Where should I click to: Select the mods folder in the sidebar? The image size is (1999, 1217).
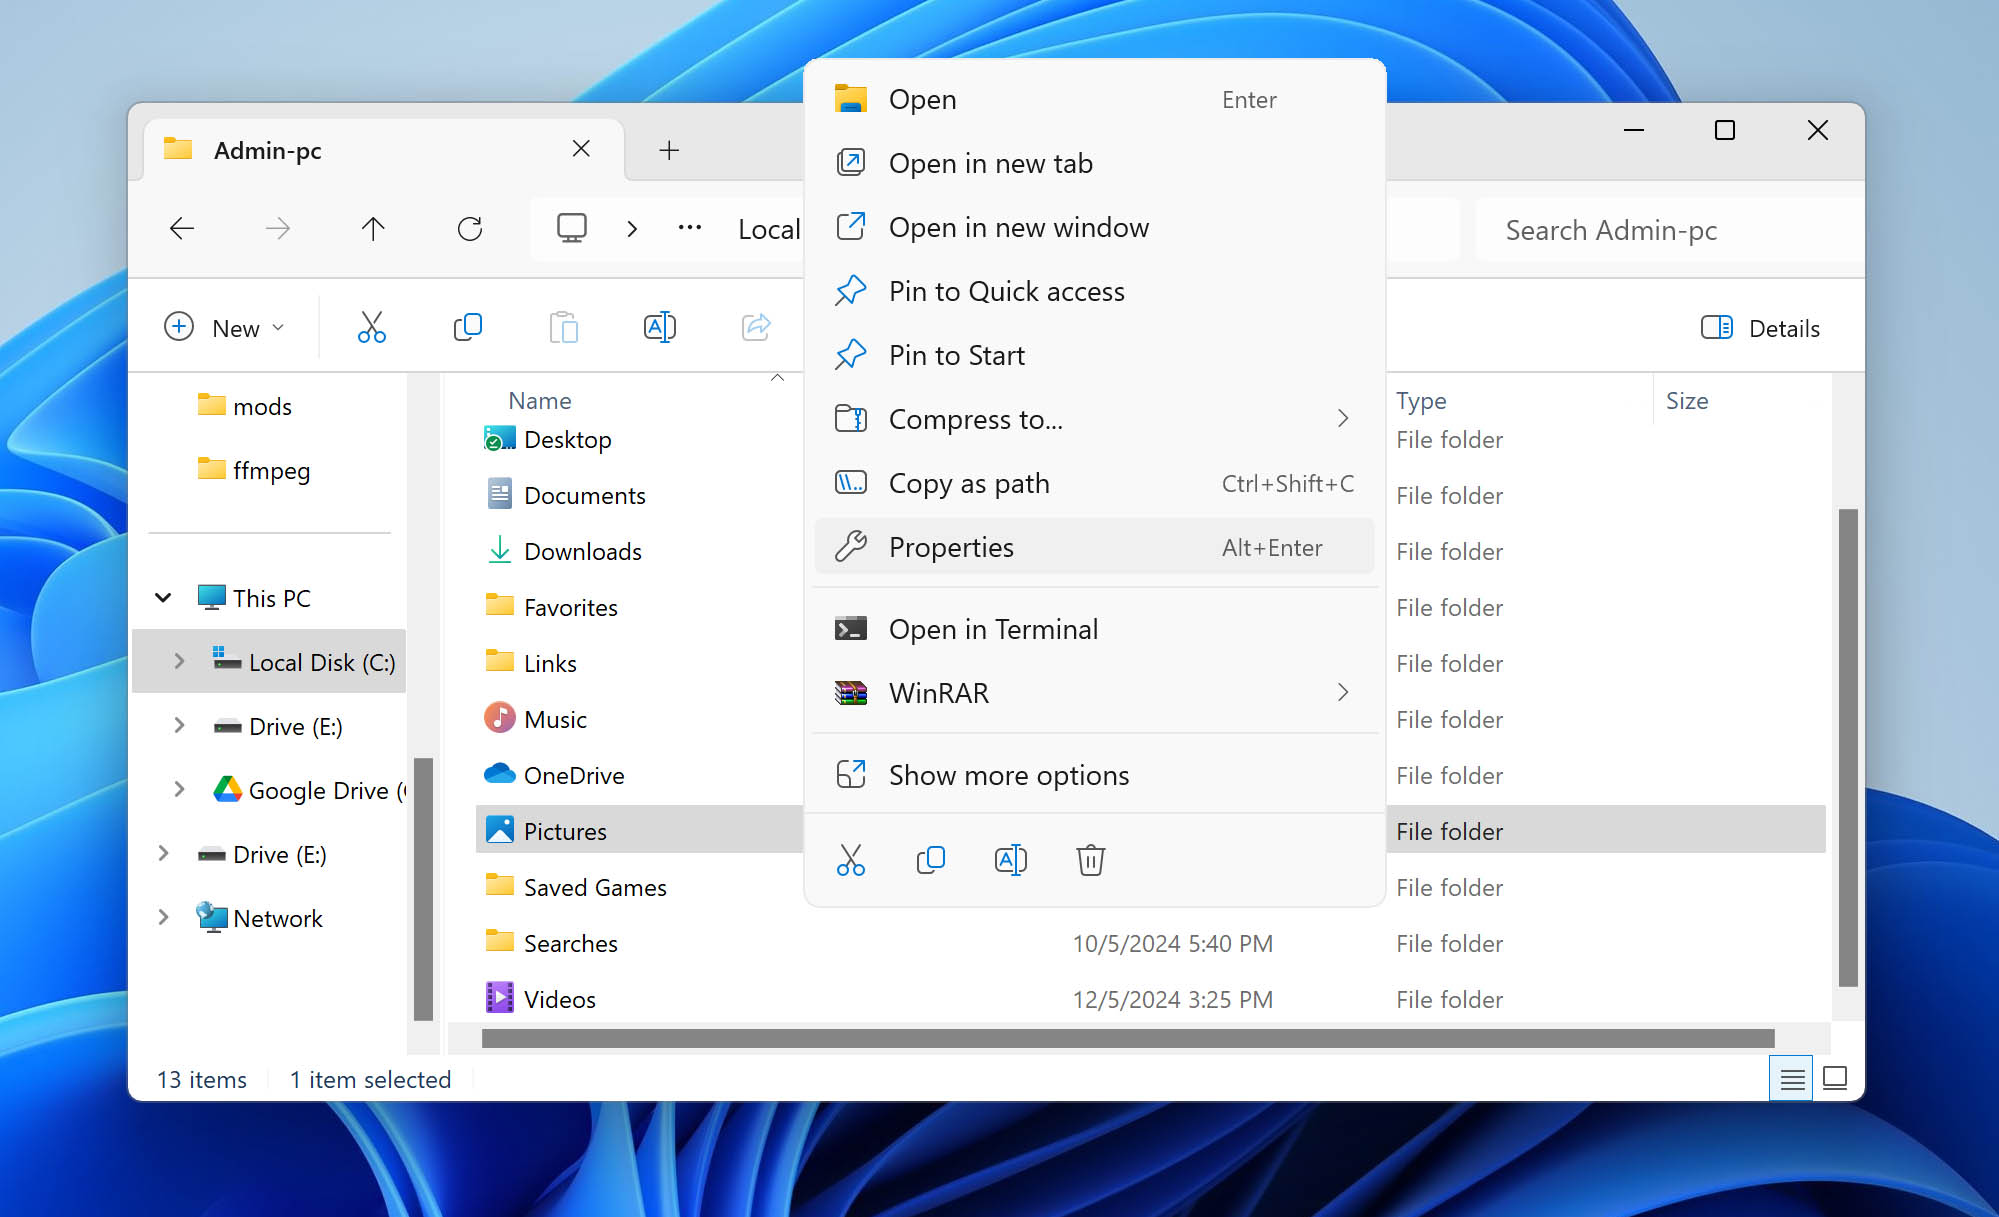click(x=245, y=406)
